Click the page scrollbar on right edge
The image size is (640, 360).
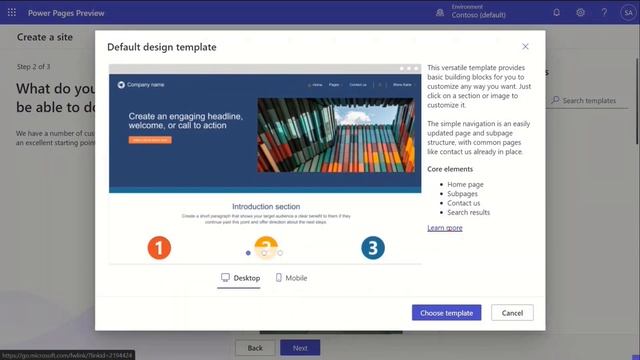637,102
